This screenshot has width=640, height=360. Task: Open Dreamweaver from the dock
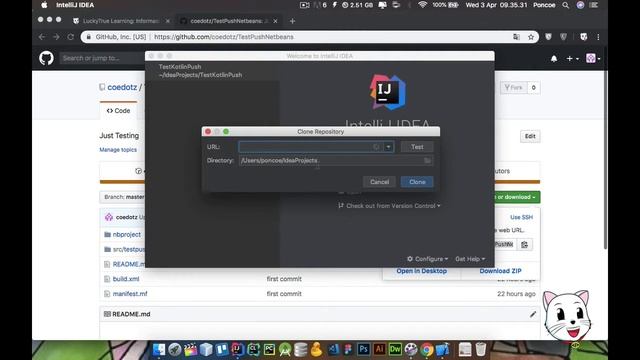pos(395,349)
